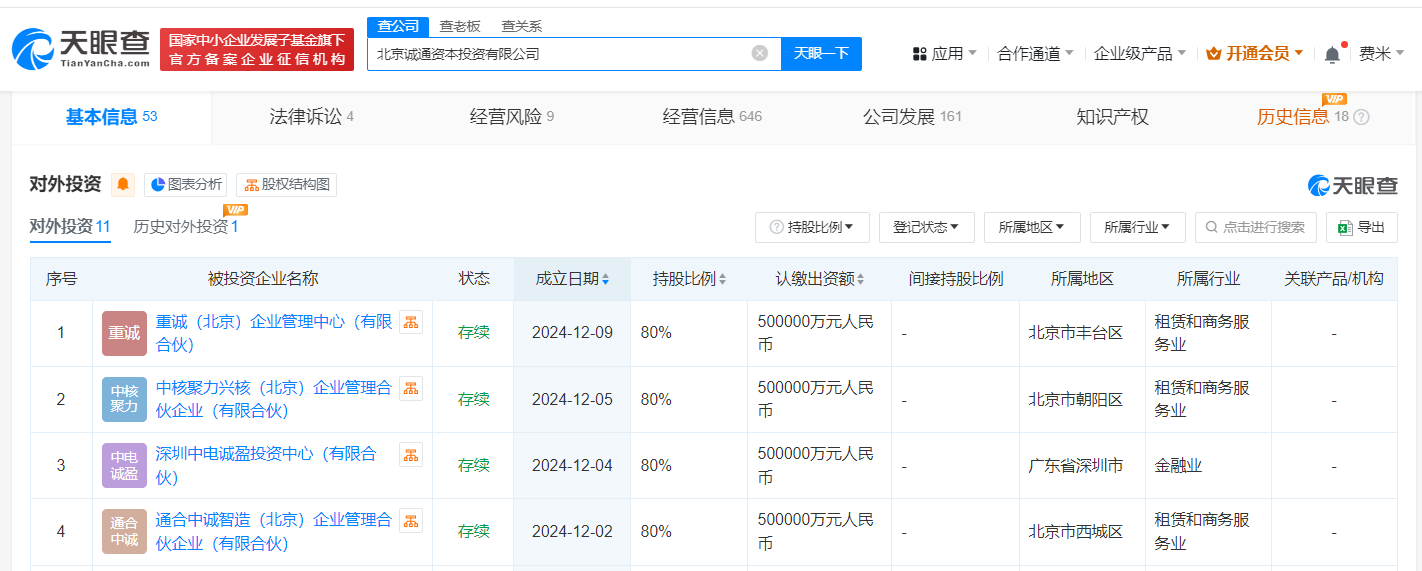Switch to 对外投资 11 sub-tab
Viewport: 1422px width, 571px height.
point(70,226)
